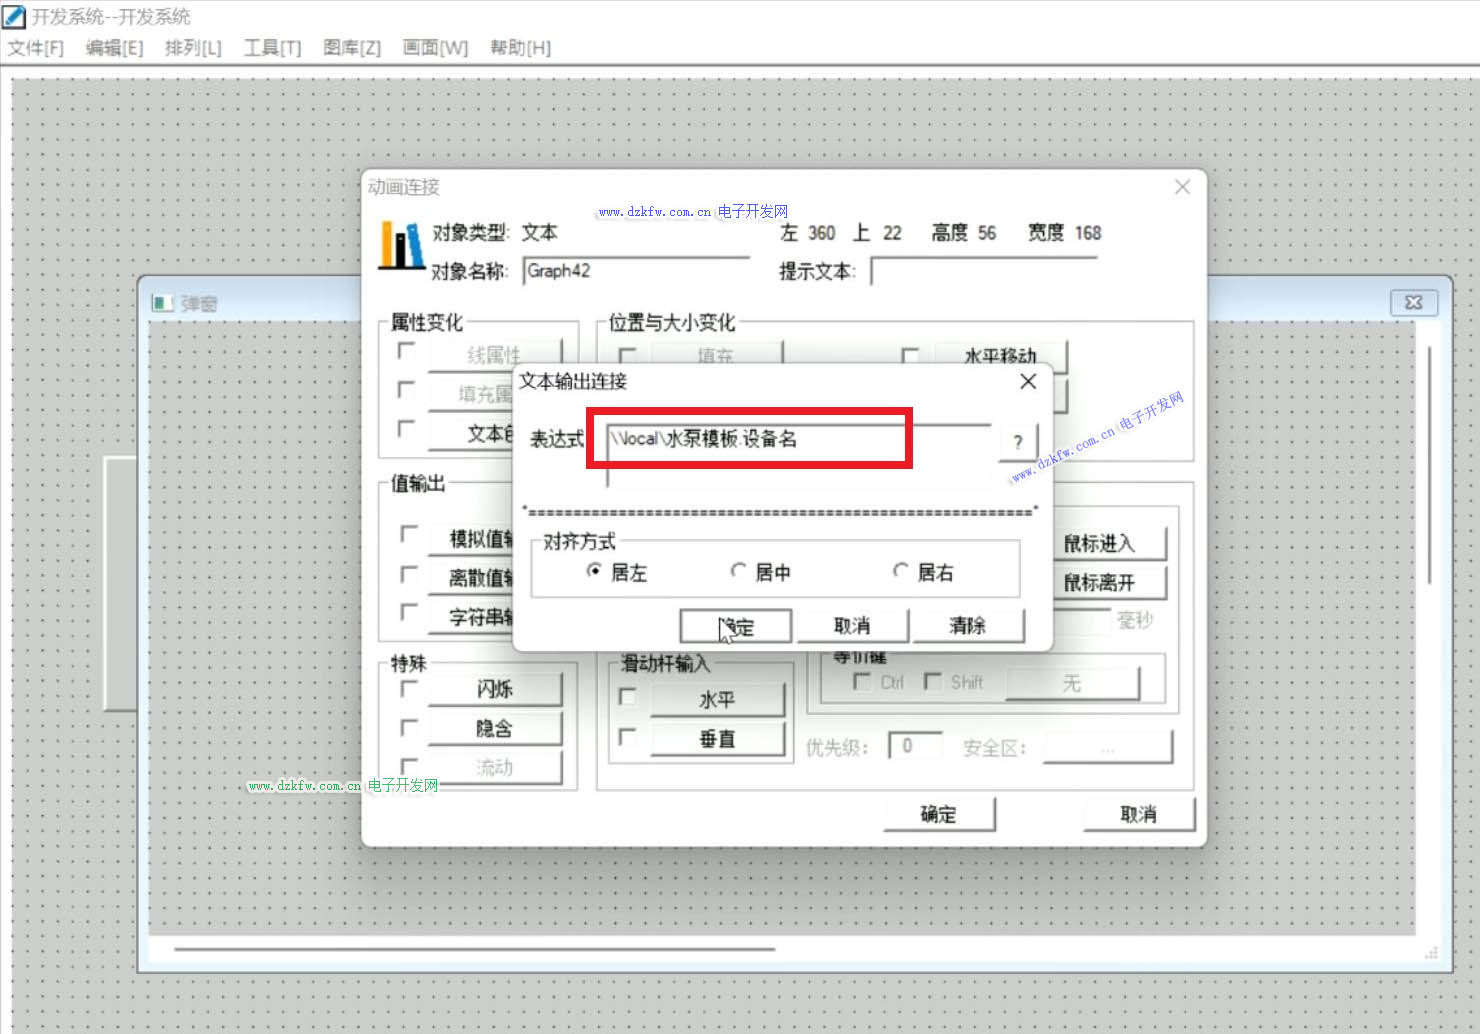Click 确定 in the 文本输出连接 dialog

[x=736, y=626]
